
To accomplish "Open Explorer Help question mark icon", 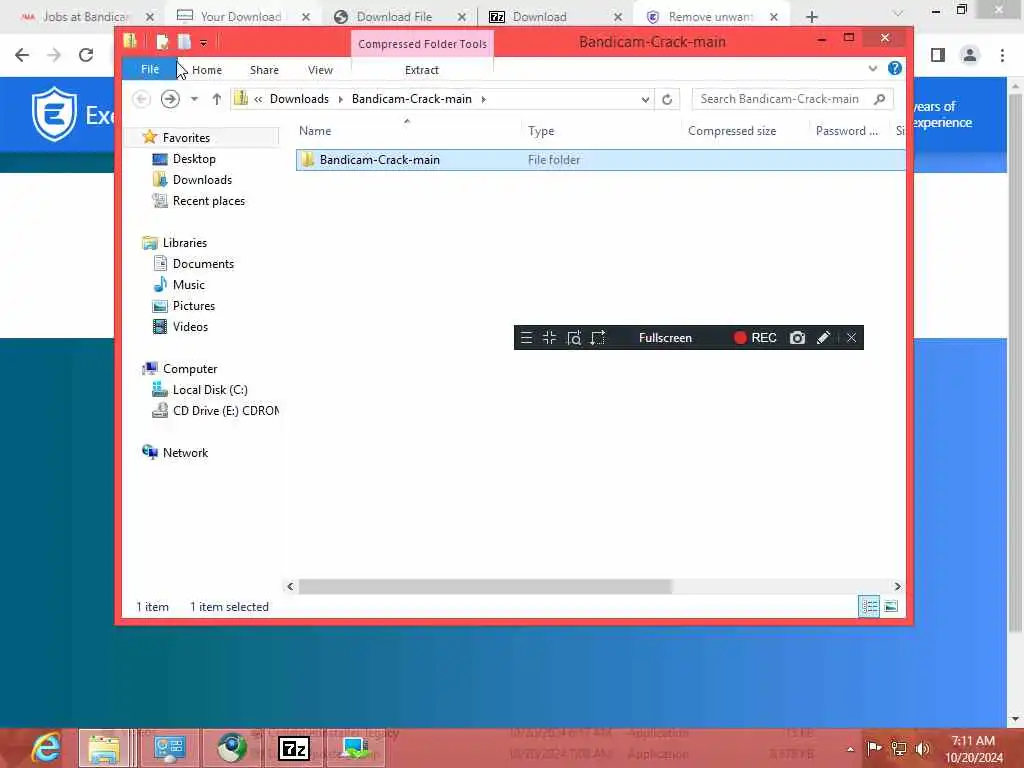I will coord(895,68).
